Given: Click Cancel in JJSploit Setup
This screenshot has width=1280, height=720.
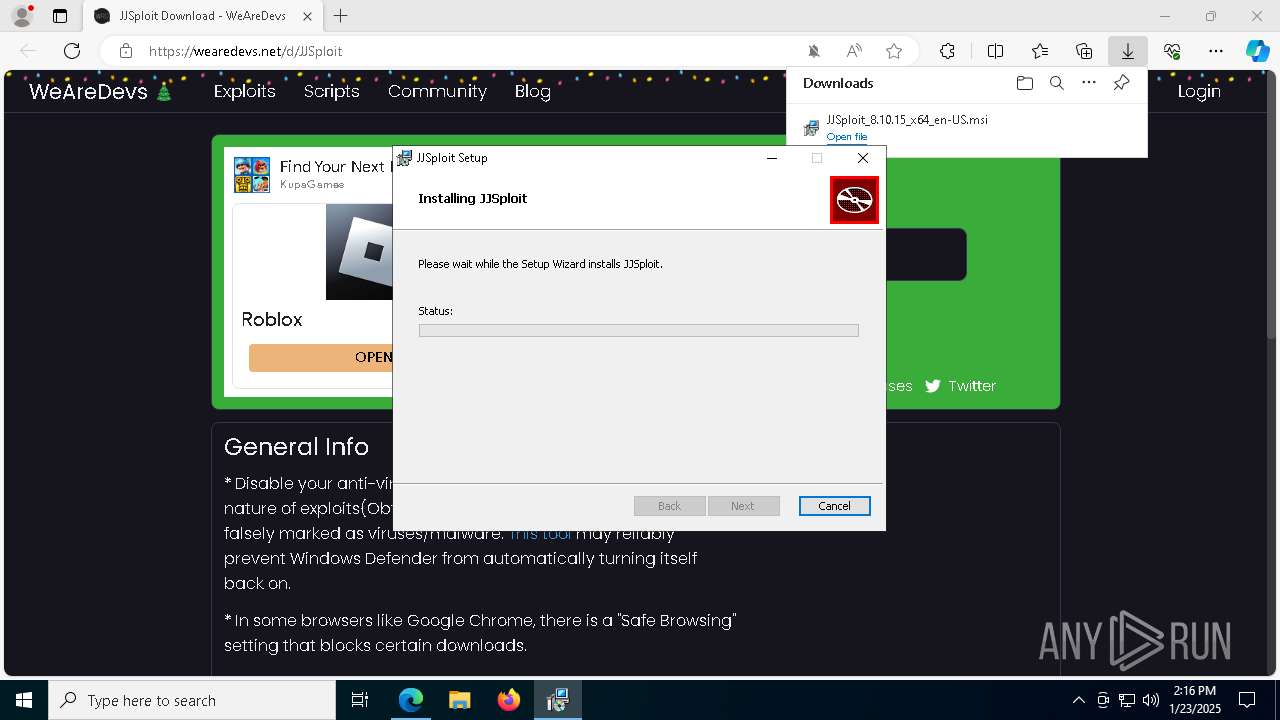Looking at the screenshot, I should (835, 506).
